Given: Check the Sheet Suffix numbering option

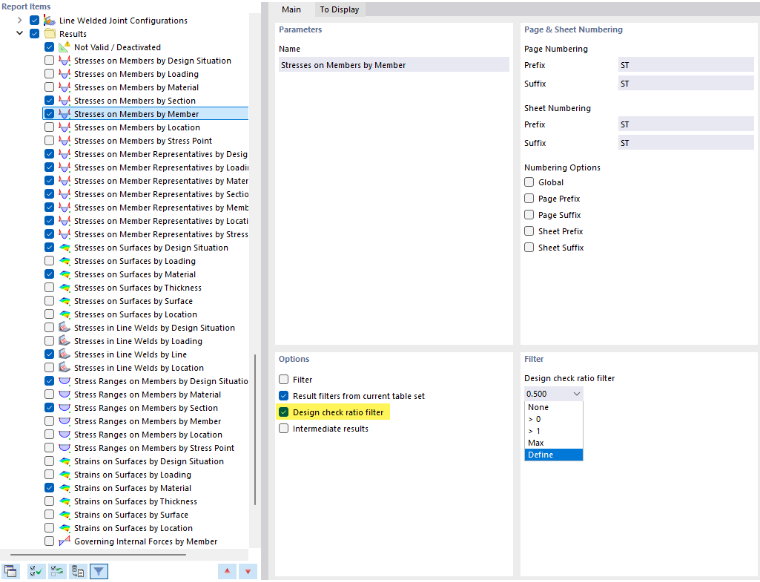Looking at the screenshot, I should (529, 248).
